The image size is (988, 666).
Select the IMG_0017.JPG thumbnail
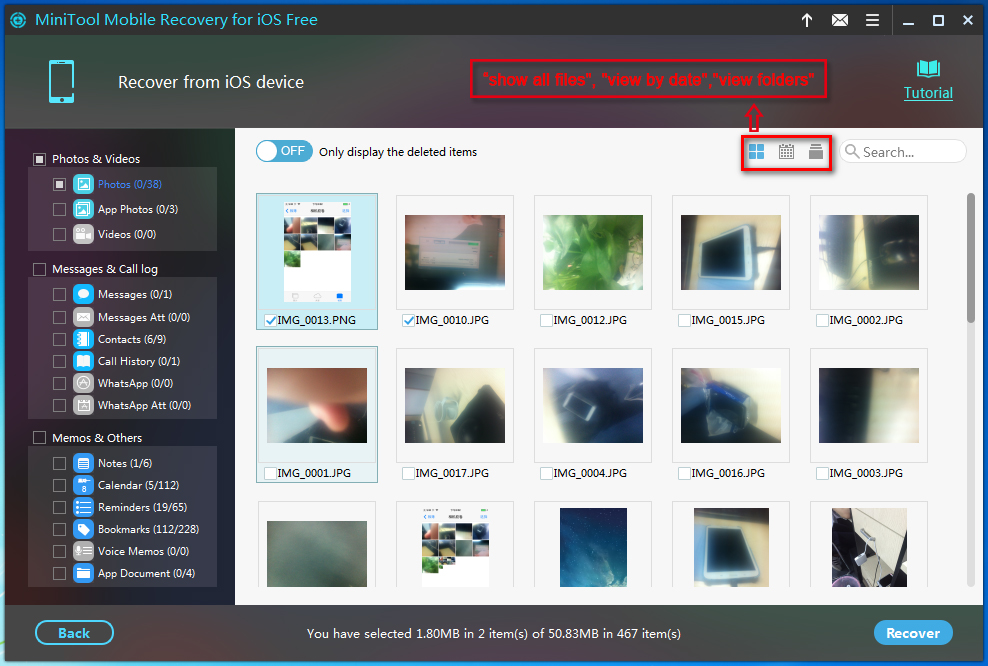pos(455,405)
